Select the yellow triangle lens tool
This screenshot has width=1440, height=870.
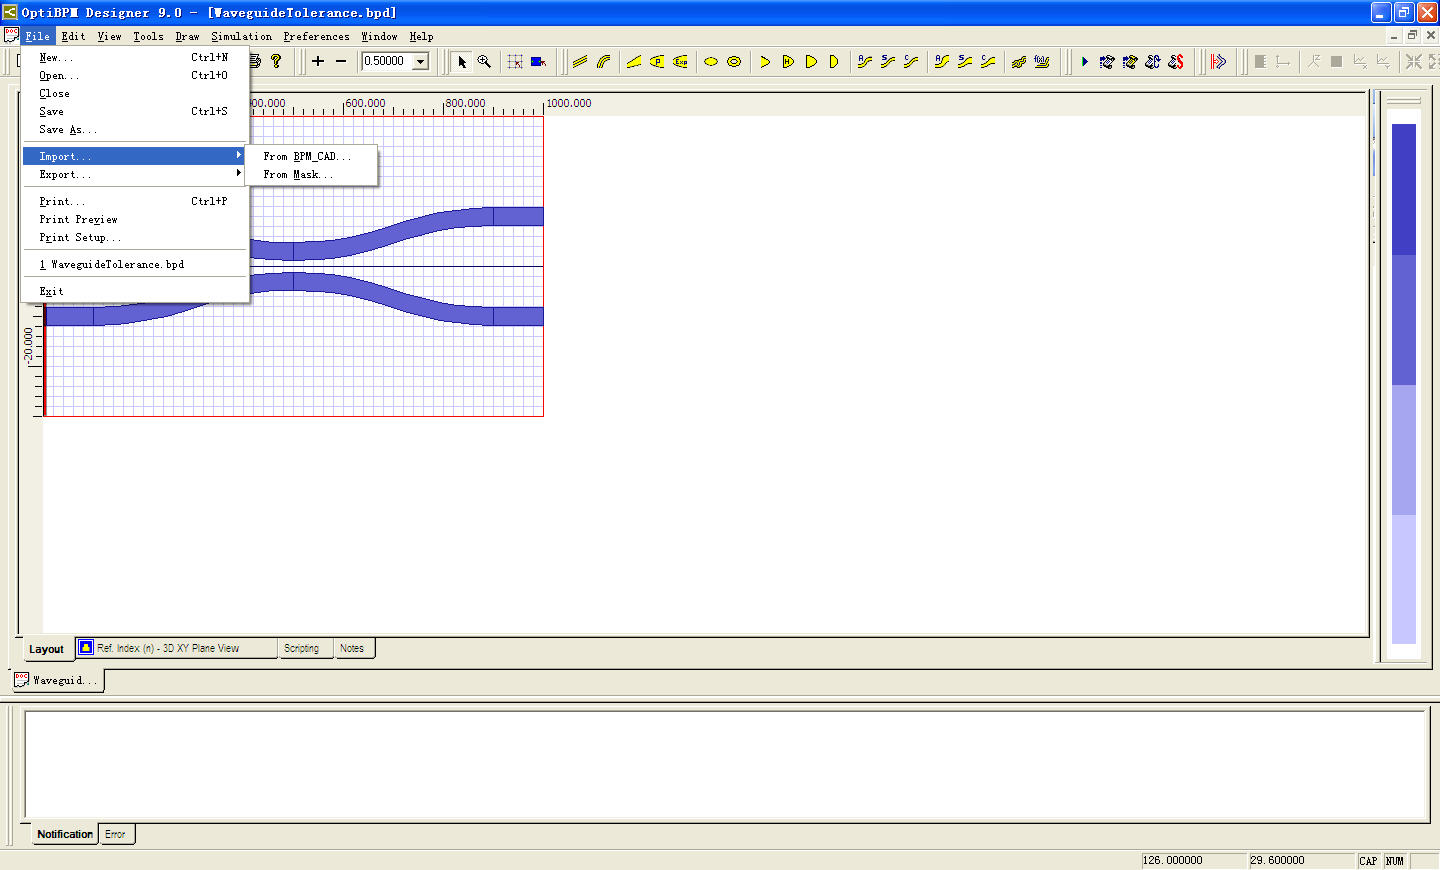[x=765, y=61]
